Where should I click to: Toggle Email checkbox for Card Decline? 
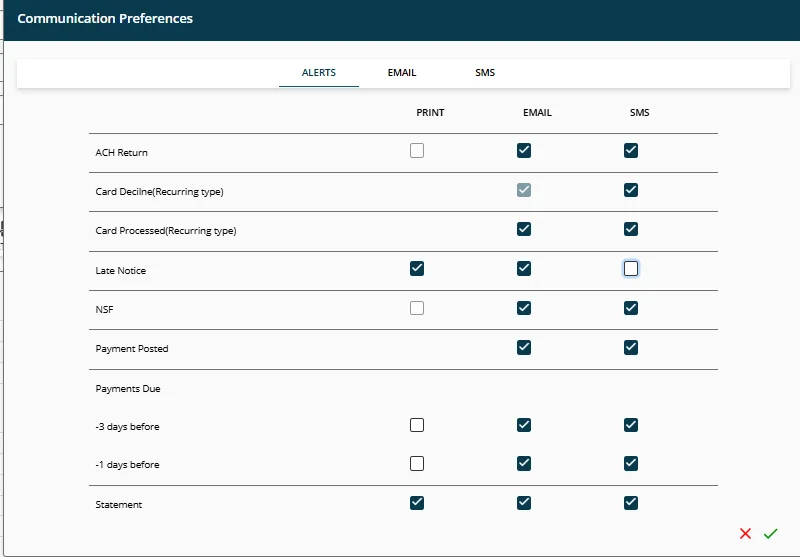pyautogui.click(x=524, y=190)
